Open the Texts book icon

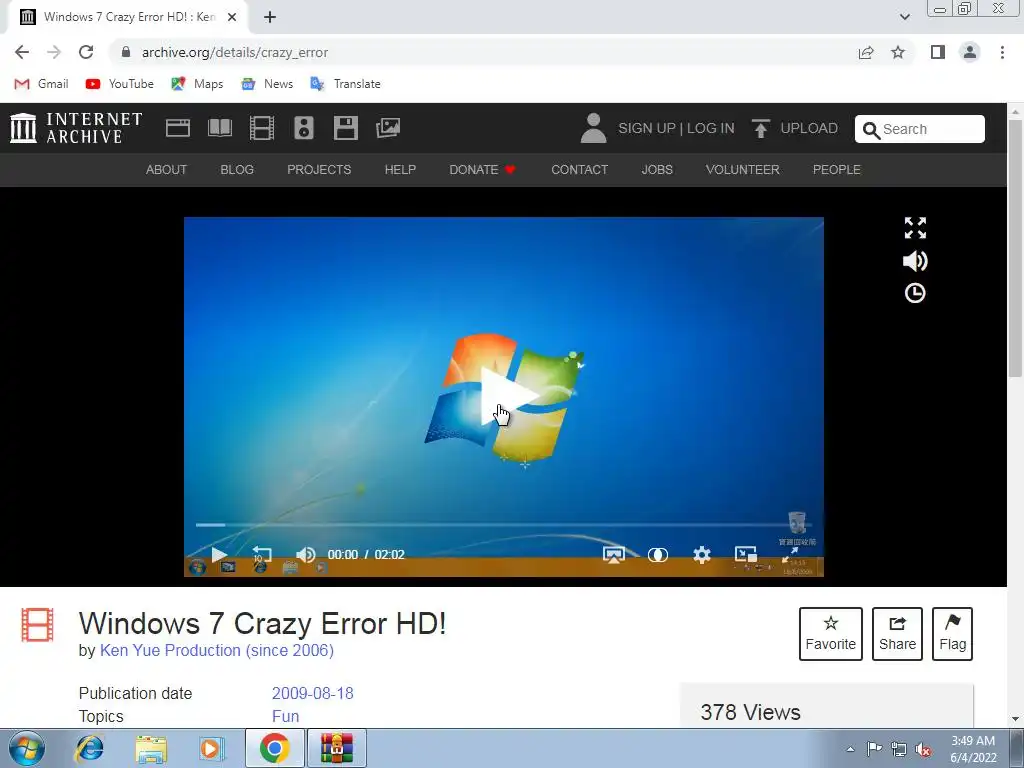[220, 128]
